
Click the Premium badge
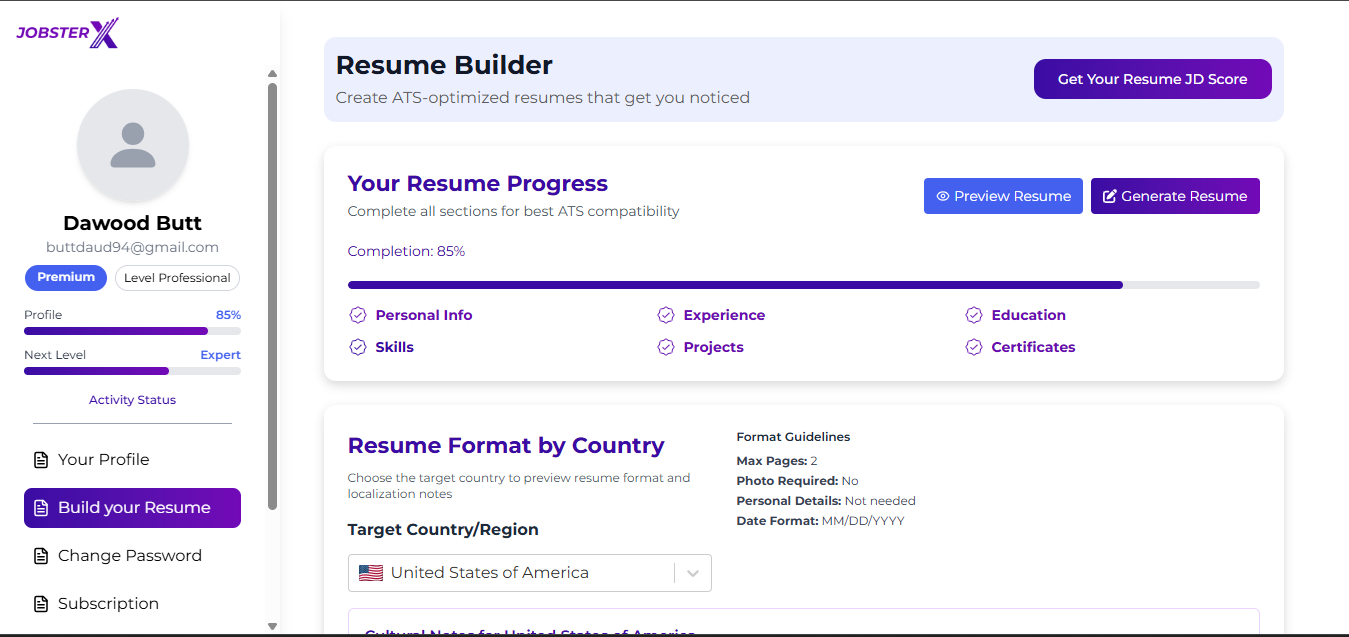point(66,278)
